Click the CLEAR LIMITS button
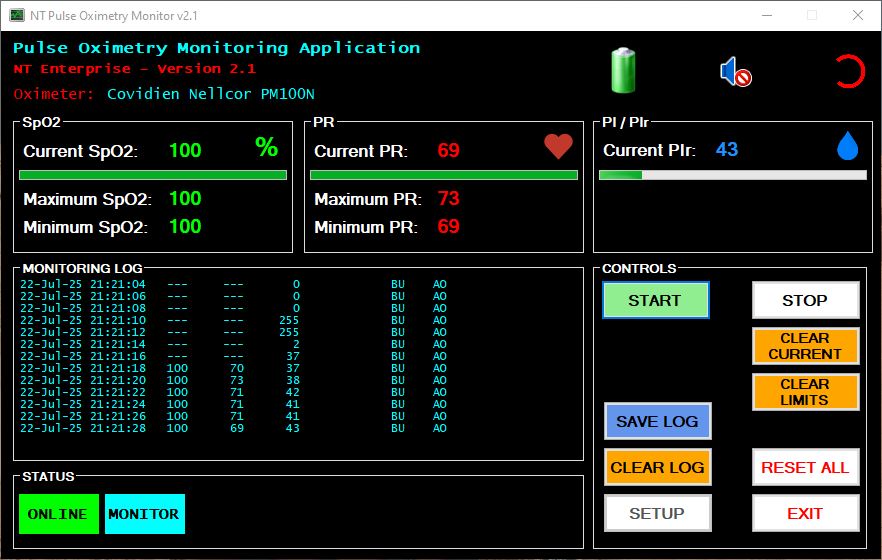The image size is (882, 560). [x=805, y=392]
